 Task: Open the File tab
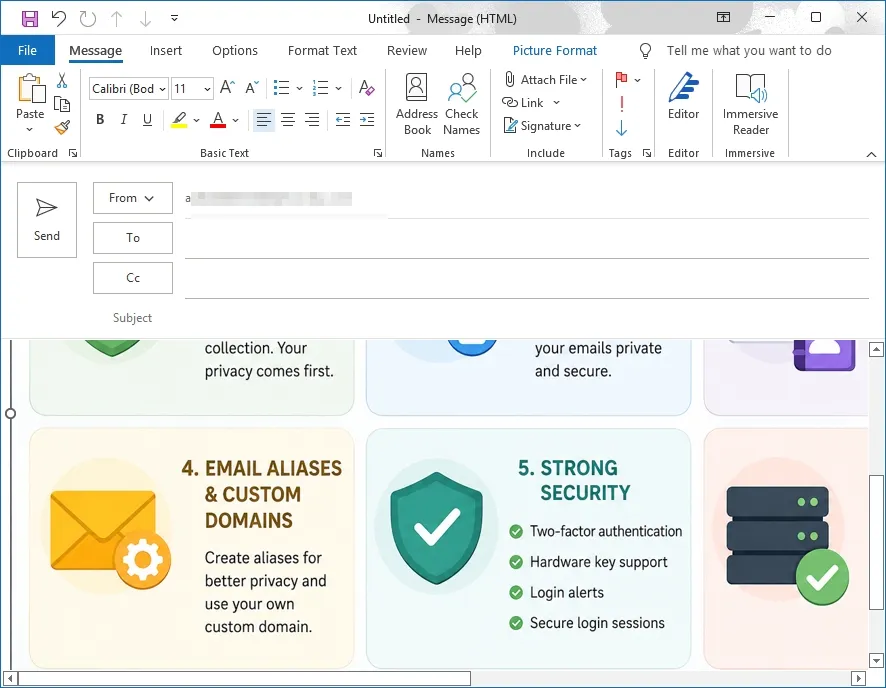click(x=27, y=50)
